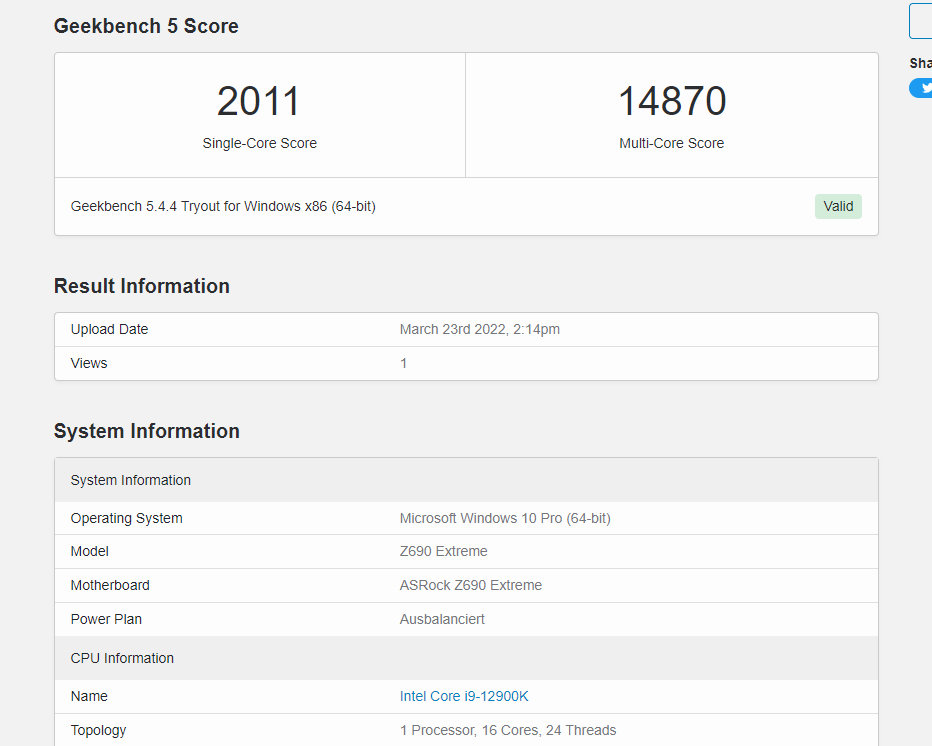This screenshot has height=746, width=932.
Task: Click the Views label
Action: [89, 363]
